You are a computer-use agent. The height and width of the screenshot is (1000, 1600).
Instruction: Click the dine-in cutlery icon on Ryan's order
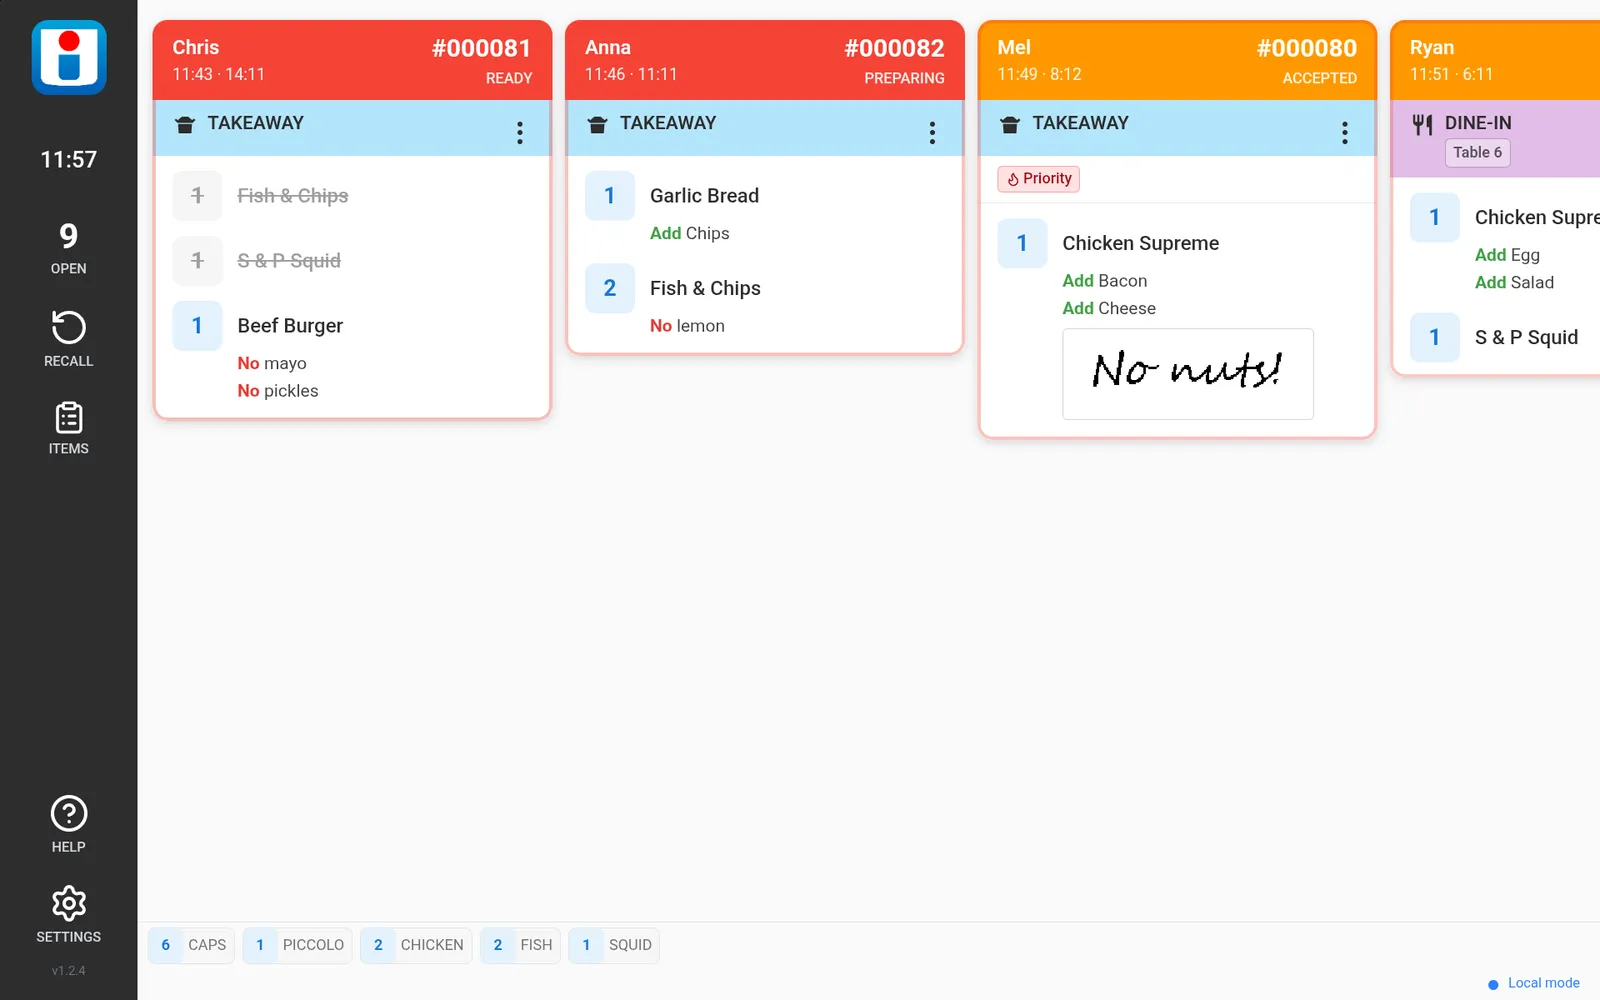click(x=1422, y=124)
